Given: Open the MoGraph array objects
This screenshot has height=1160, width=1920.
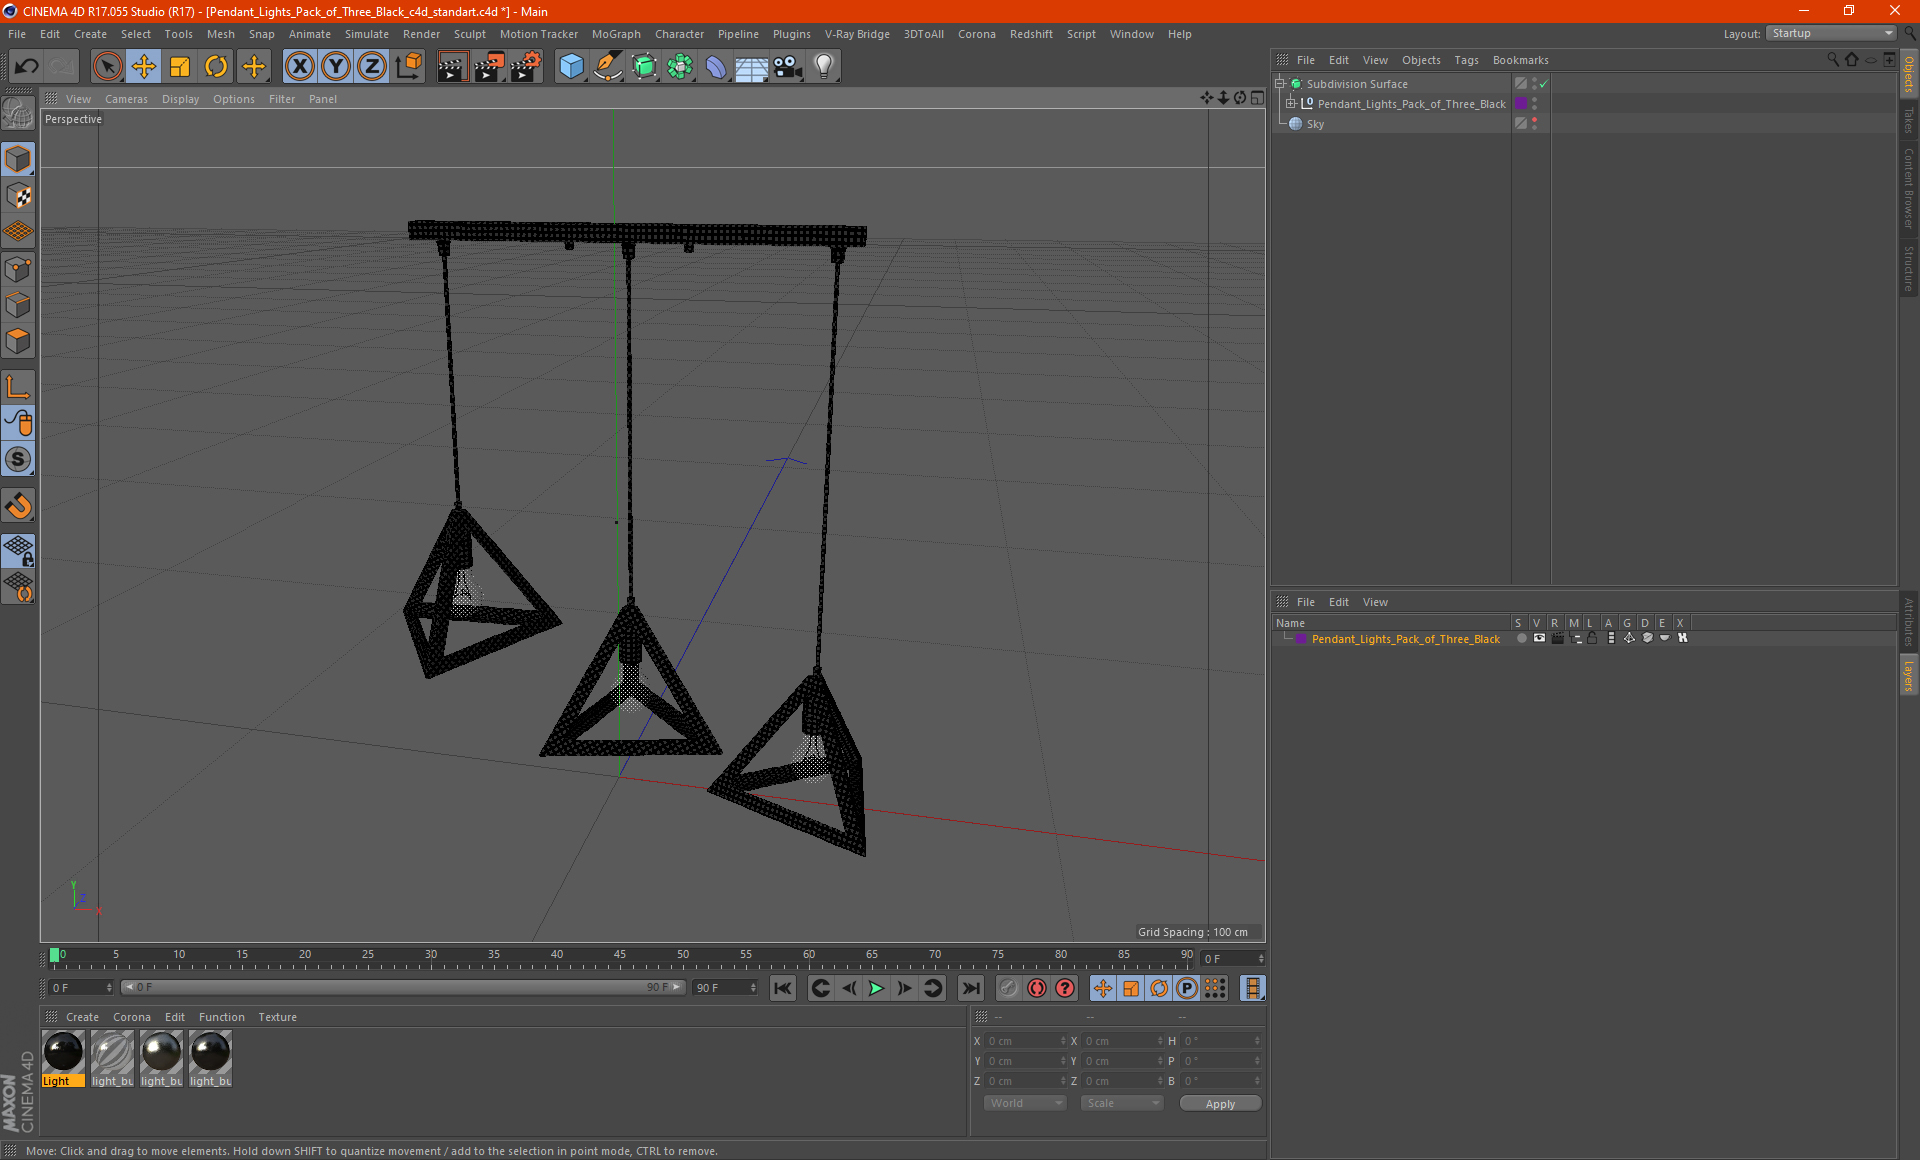Looking at the screenshot, I should point(680,67).
